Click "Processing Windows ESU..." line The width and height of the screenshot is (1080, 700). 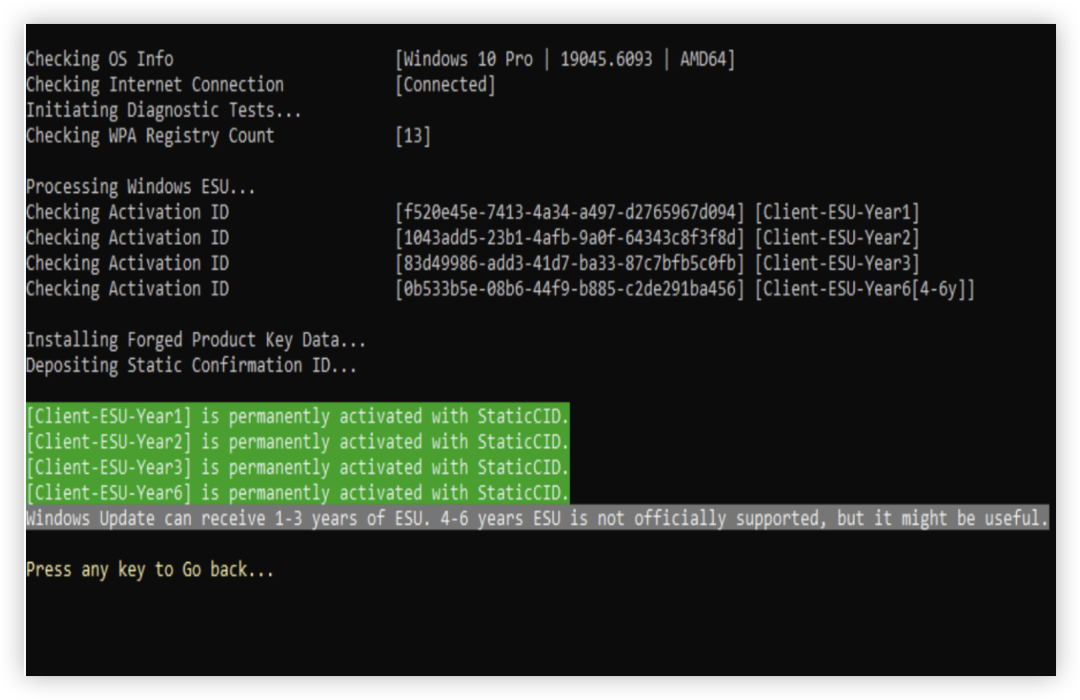(x=140, y=187)
